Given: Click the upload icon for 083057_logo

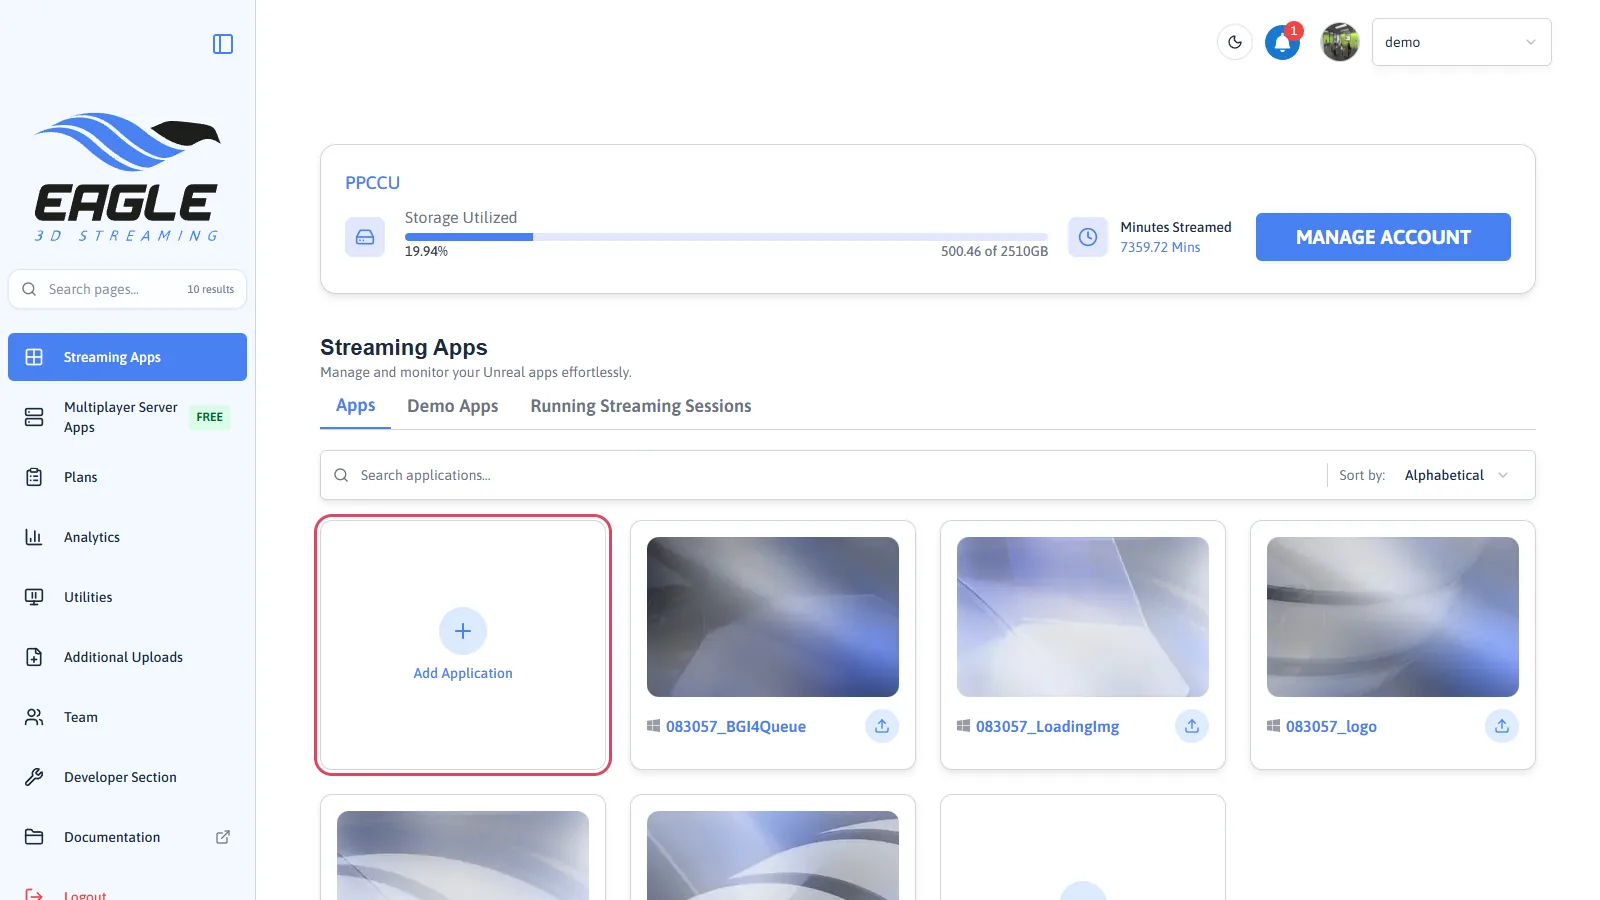Looking at the screenshot, I should point(1502,726).
